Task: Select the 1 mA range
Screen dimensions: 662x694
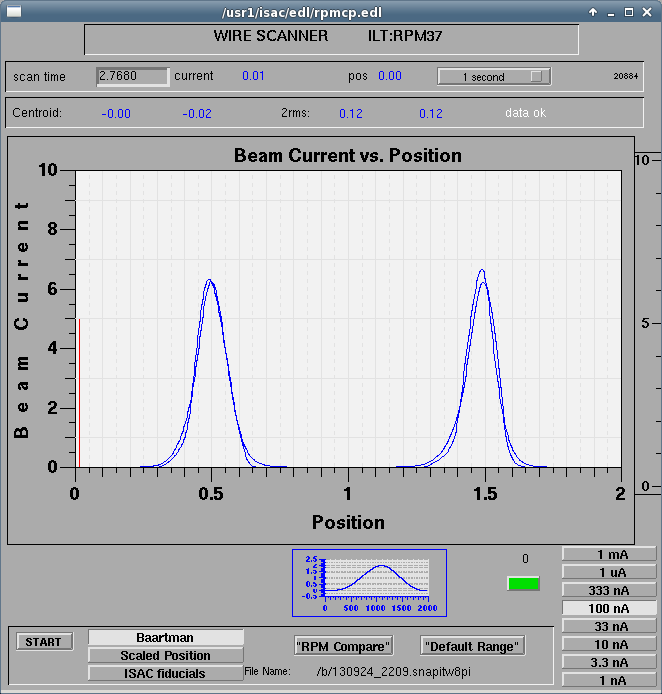Action: click(609, 554)
